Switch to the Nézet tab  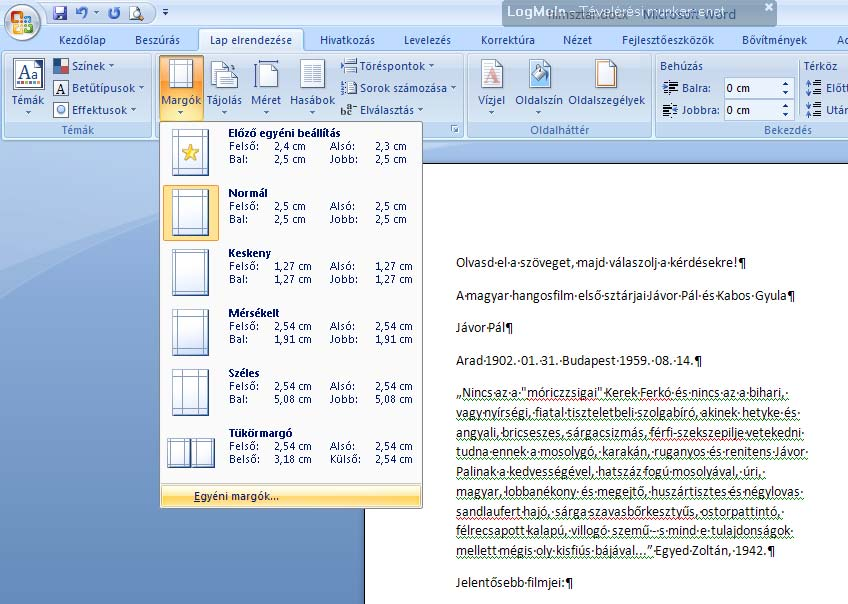coord(577,40)
